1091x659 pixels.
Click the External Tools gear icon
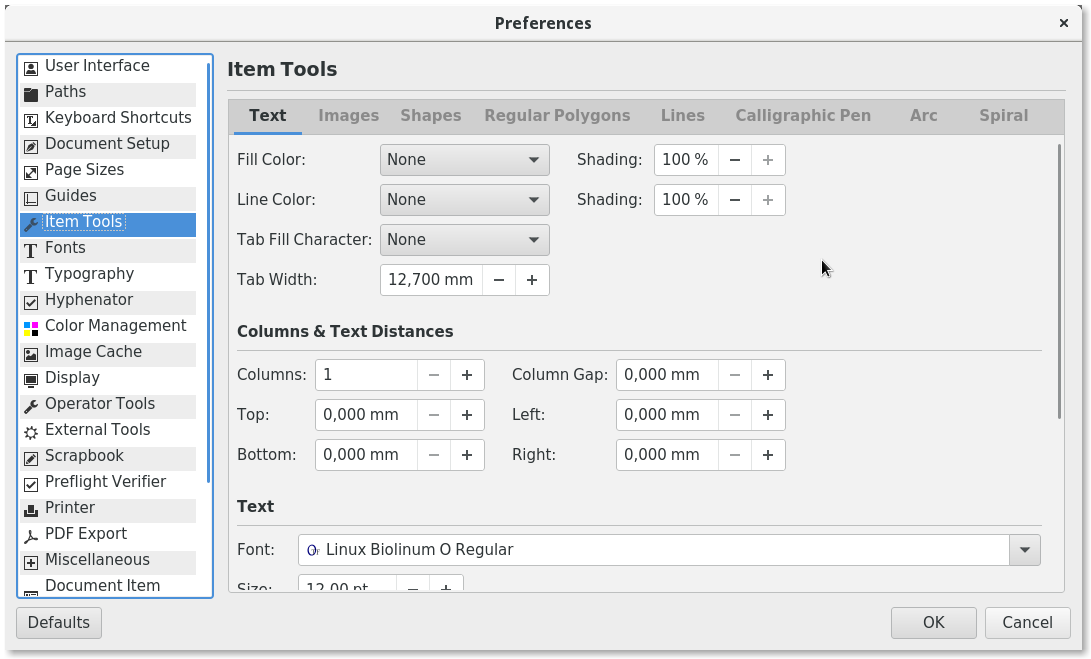(x=31, y=431)
